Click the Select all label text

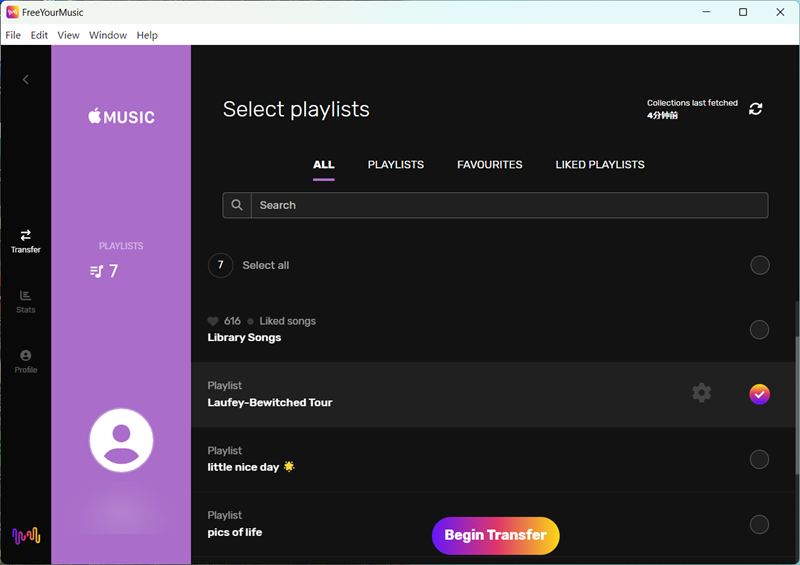click(x=266, y=265)
